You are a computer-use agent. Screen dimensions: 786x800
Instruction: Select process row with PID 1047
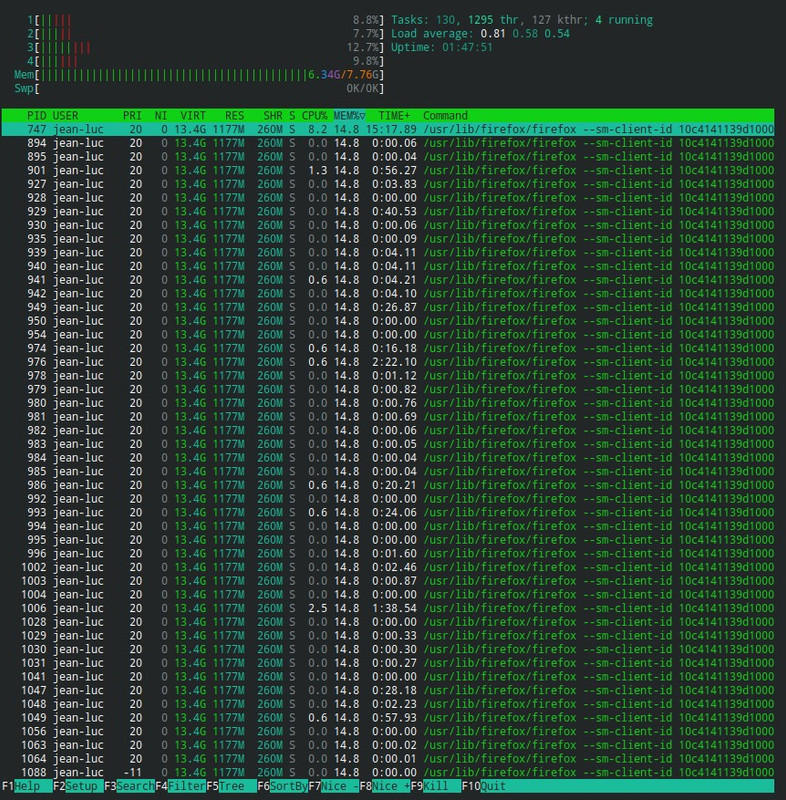pyautogui.click(x=388, y=690)
